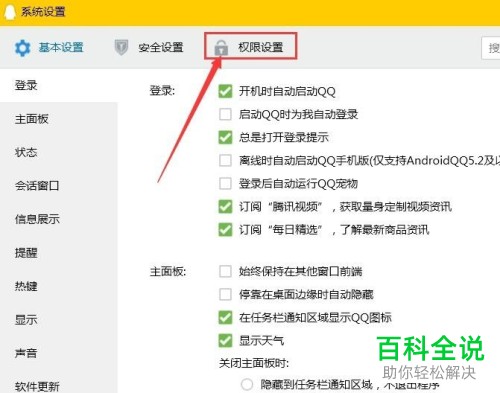Enable 始终保持在其他窗口前端 checkbox
Screen dimensions: 500x393
point(225,271)
